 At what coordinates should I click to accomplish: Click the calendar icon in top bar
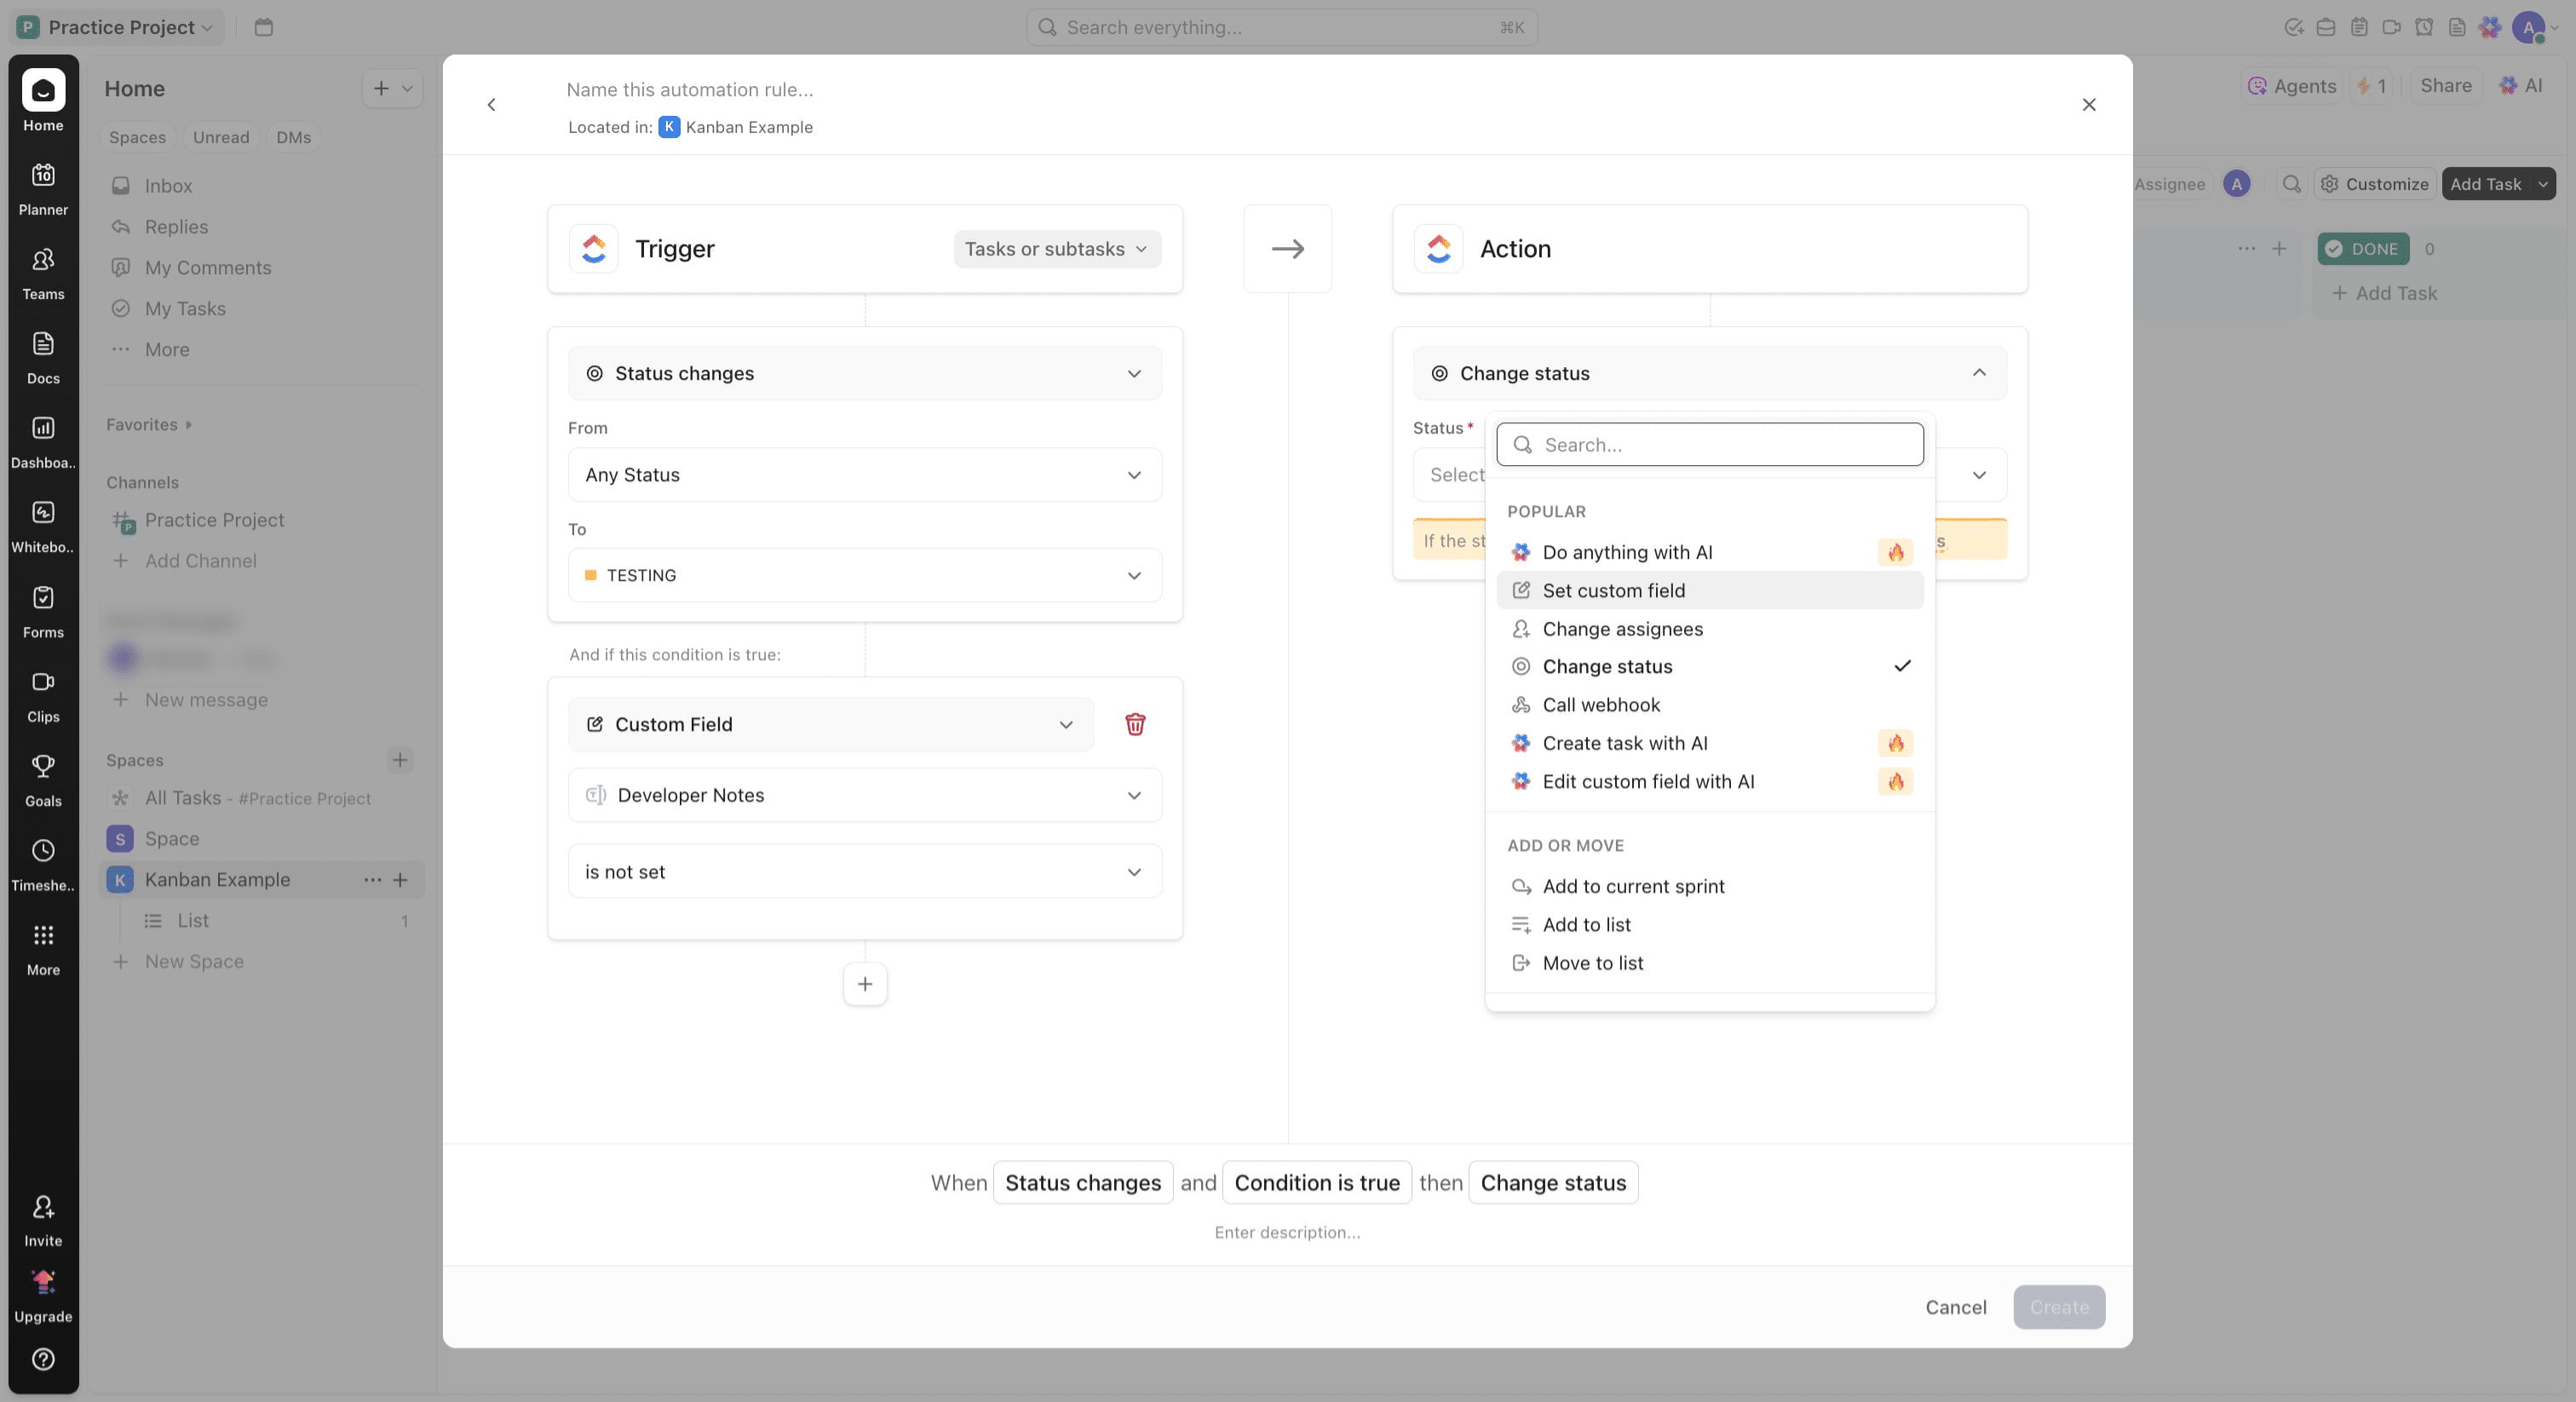pyautogui.click(x=263, y=27)
